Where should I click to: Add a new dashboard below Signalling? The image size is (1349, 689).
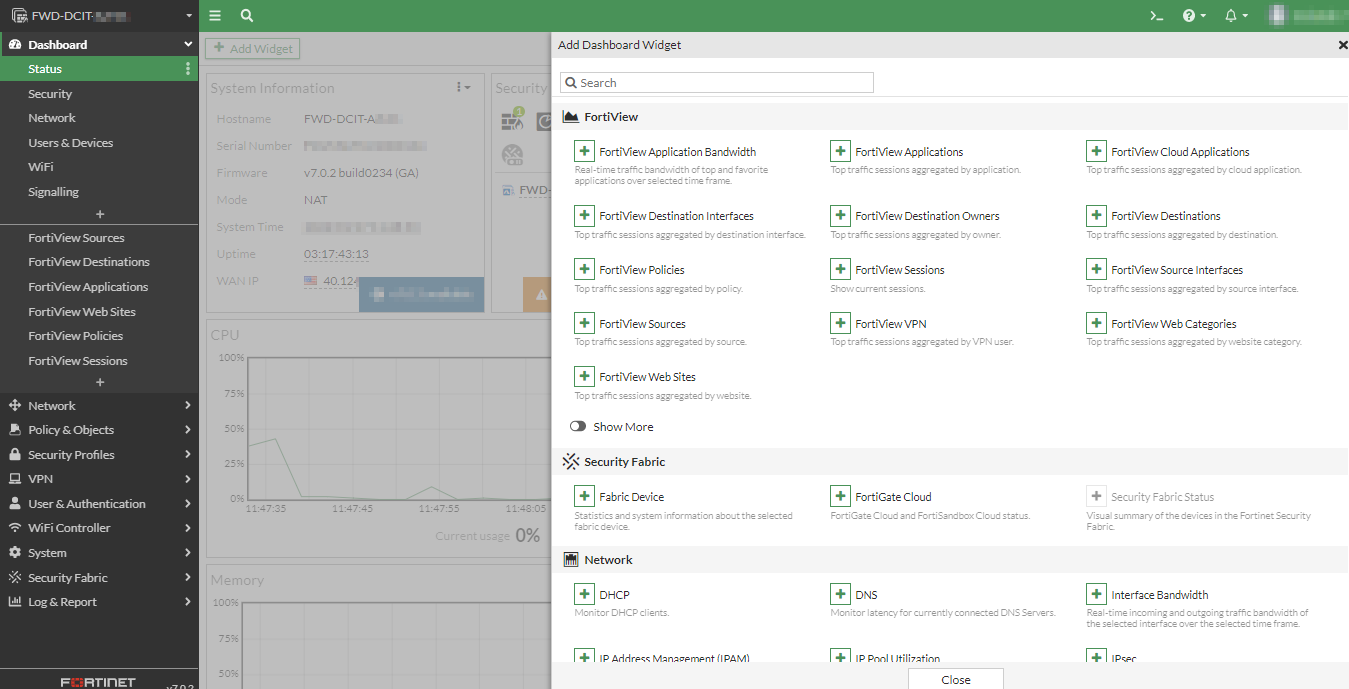tap(99, 214)
